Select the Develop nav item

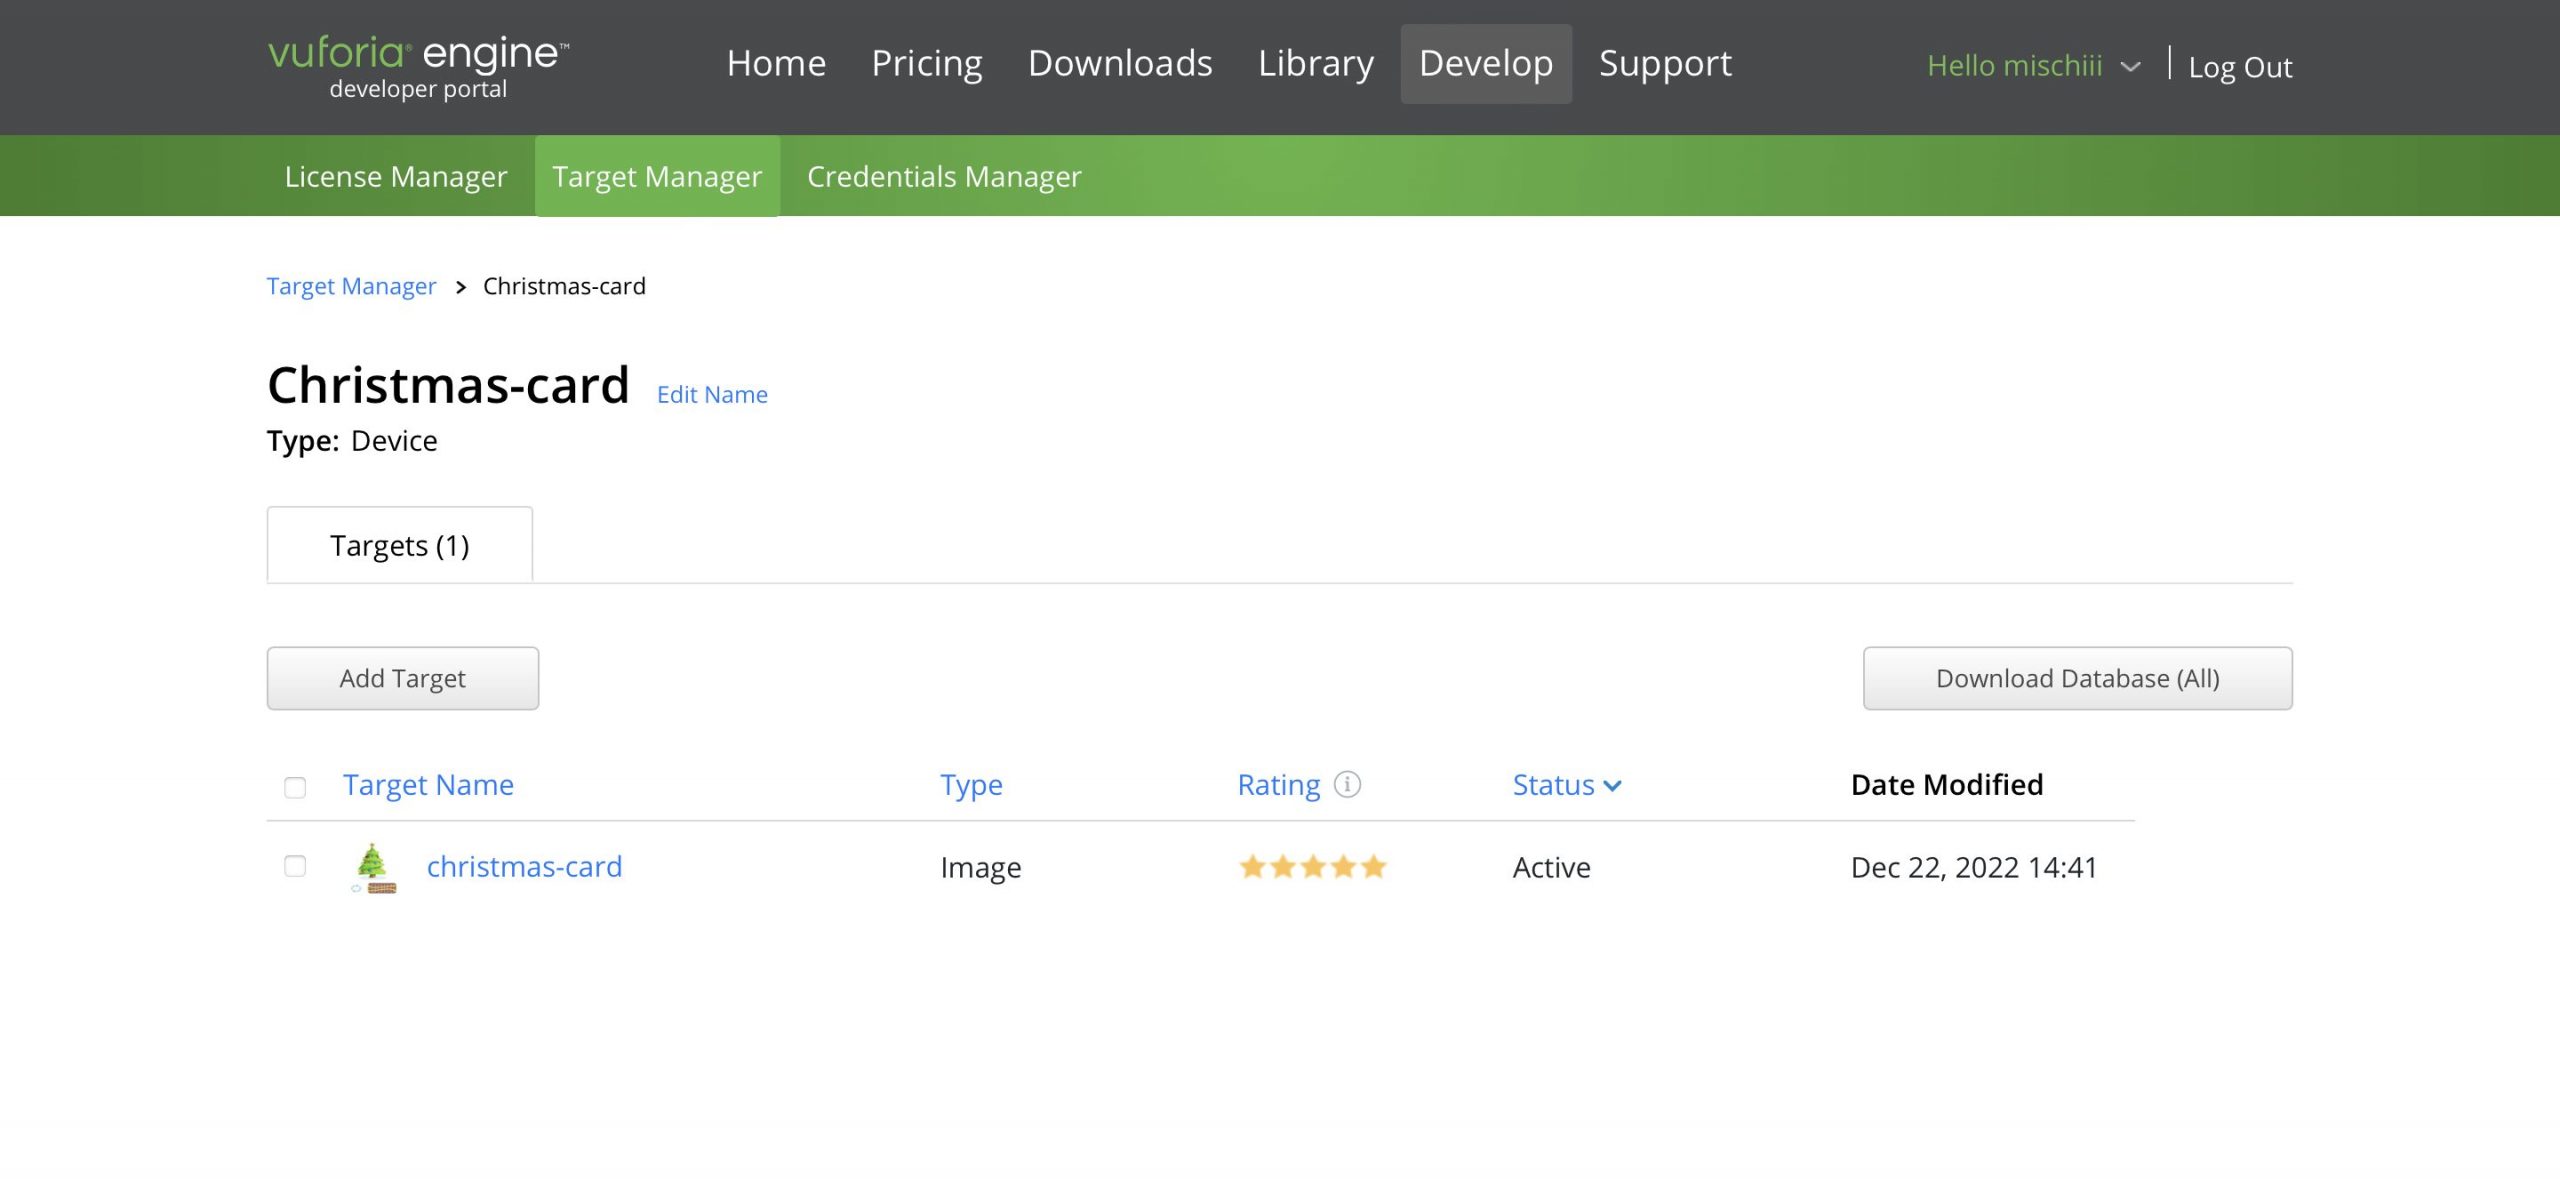[1486, 64]
